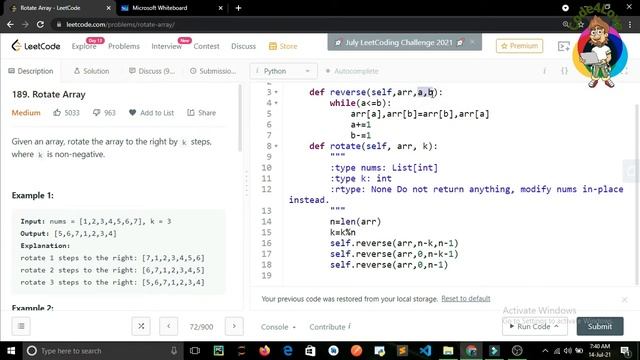Click the Reset to default link
This screenshot has height=360, width=640.
(x=466, y=299)
